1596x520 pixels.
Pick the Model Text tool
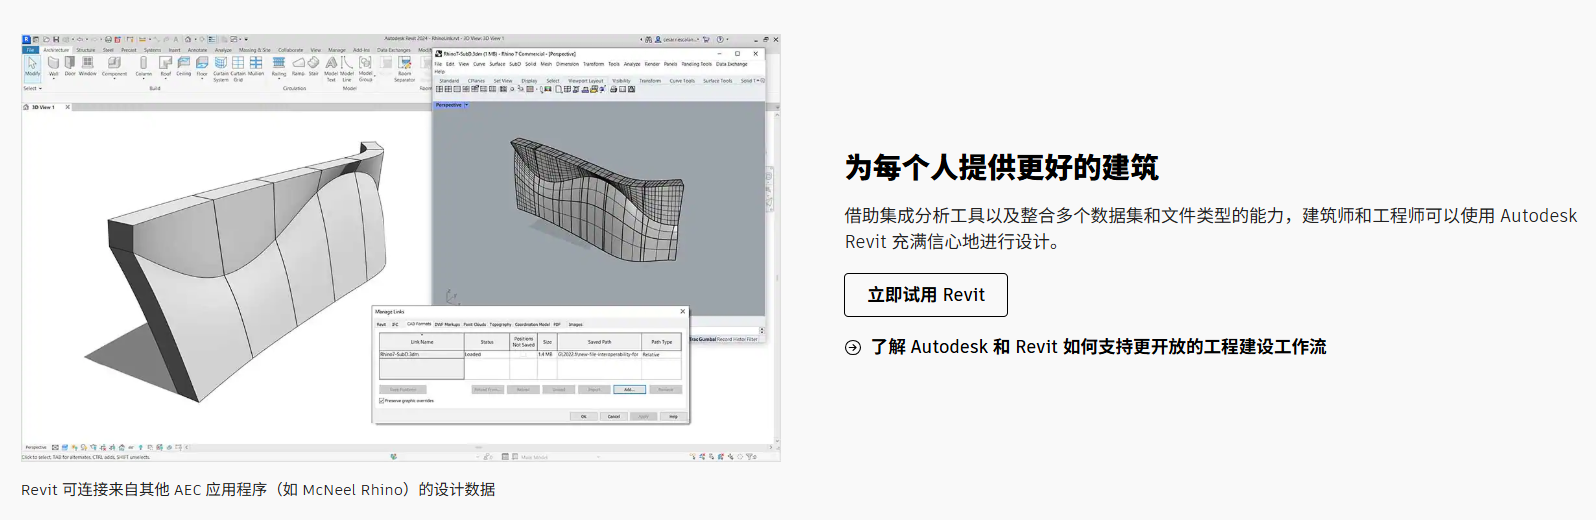[x=331, y=64]
